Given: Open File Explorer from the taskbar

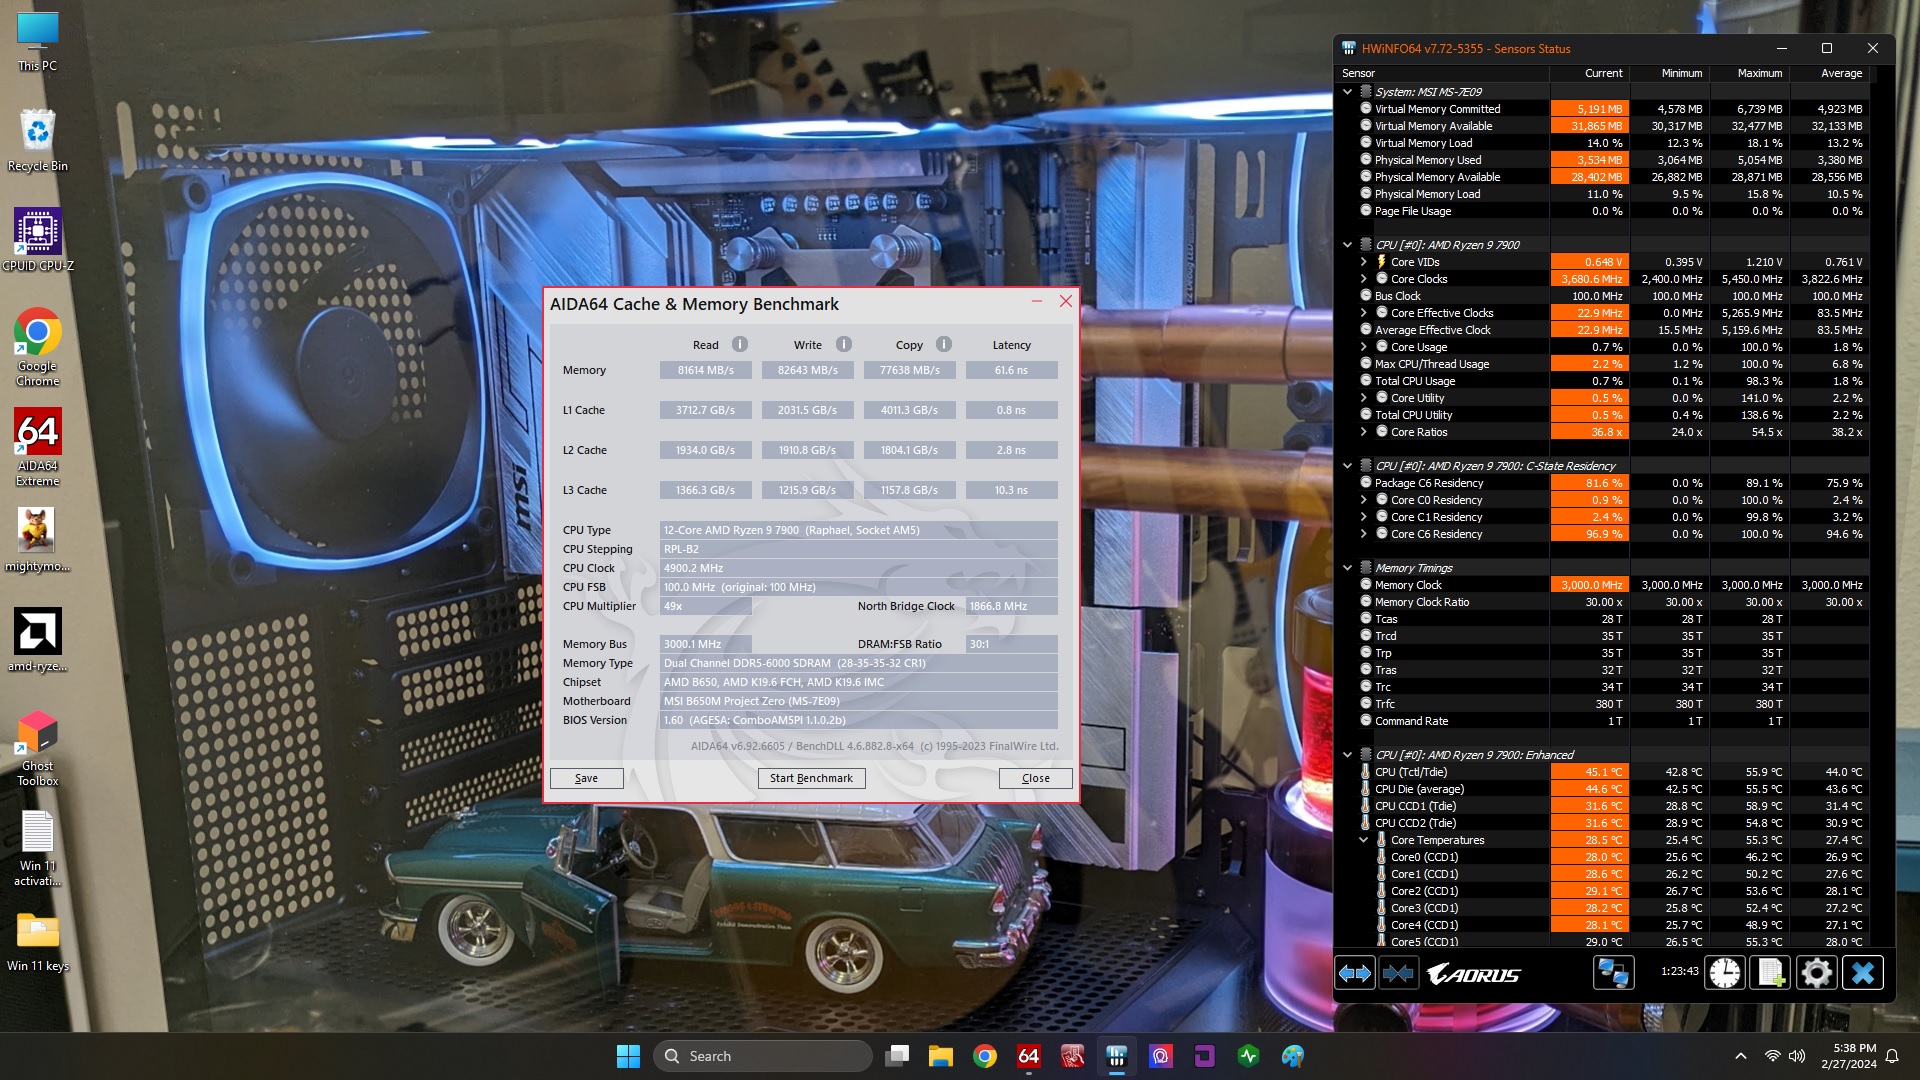Looking at the screenshot, I should click(941, 1056).
